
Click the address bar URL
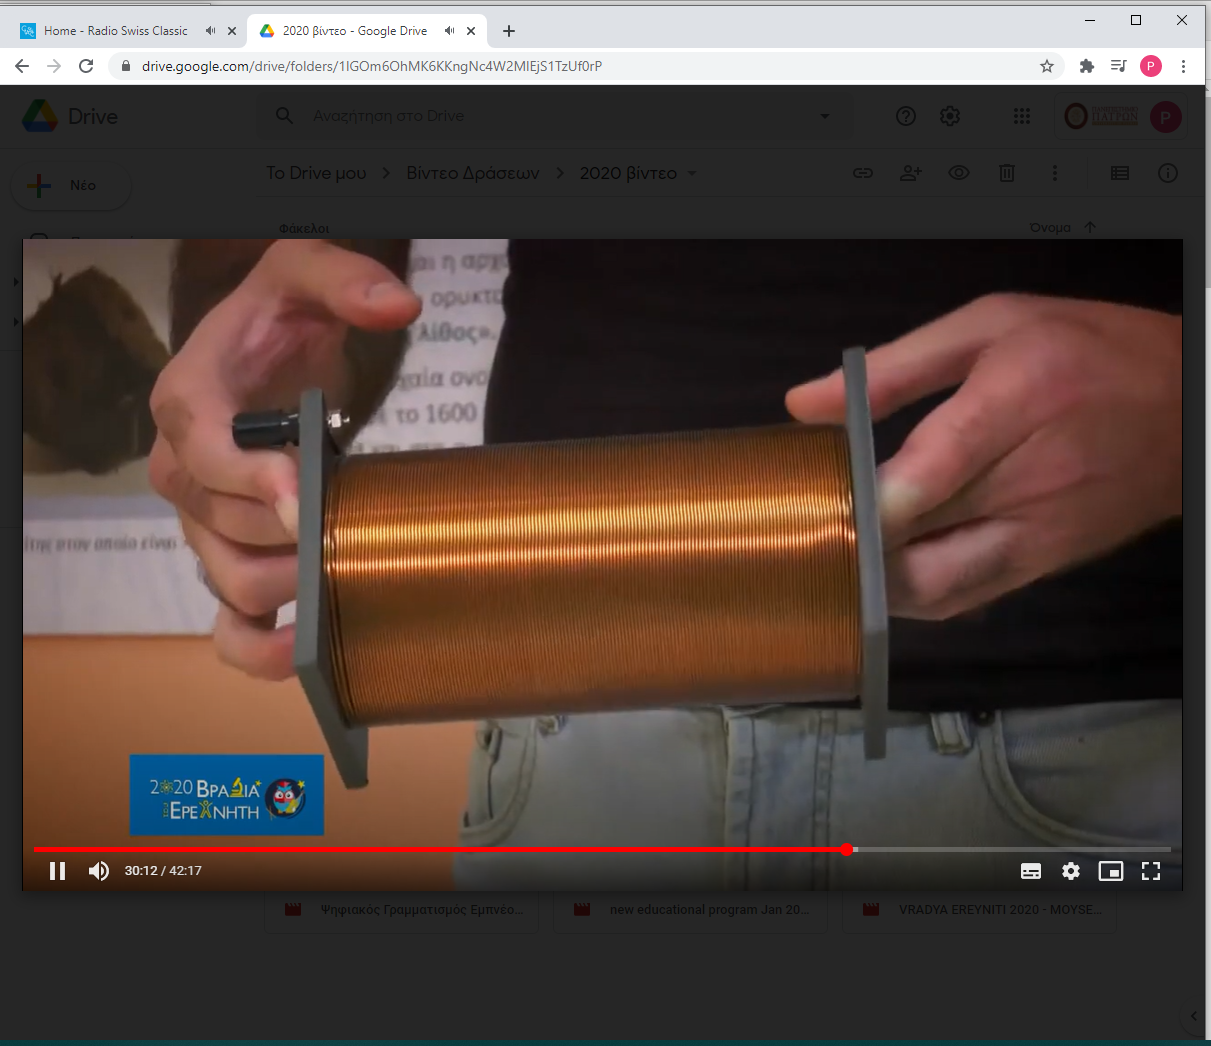(x=372, y=66)
